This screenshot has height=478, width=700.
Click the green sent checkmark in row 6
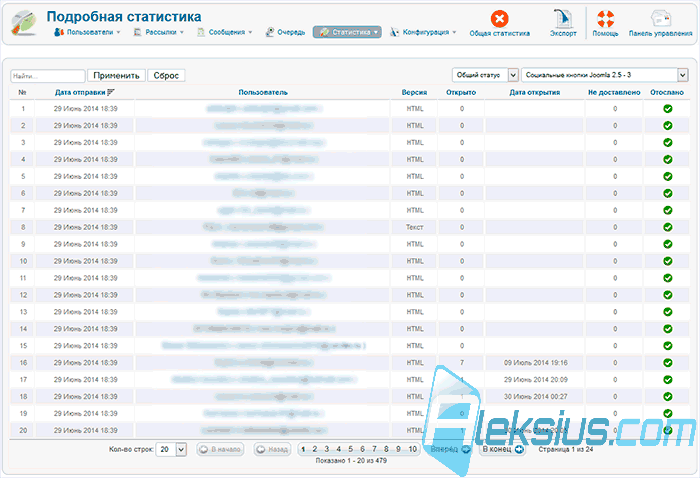tap(667, 193)
